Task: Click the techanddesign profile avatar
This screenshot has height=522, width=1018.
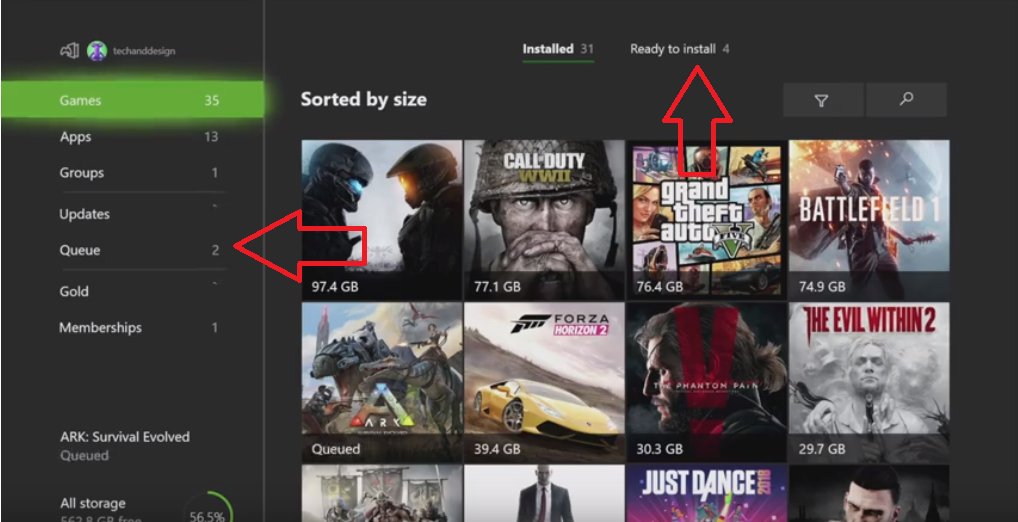Action: point(97,51)
